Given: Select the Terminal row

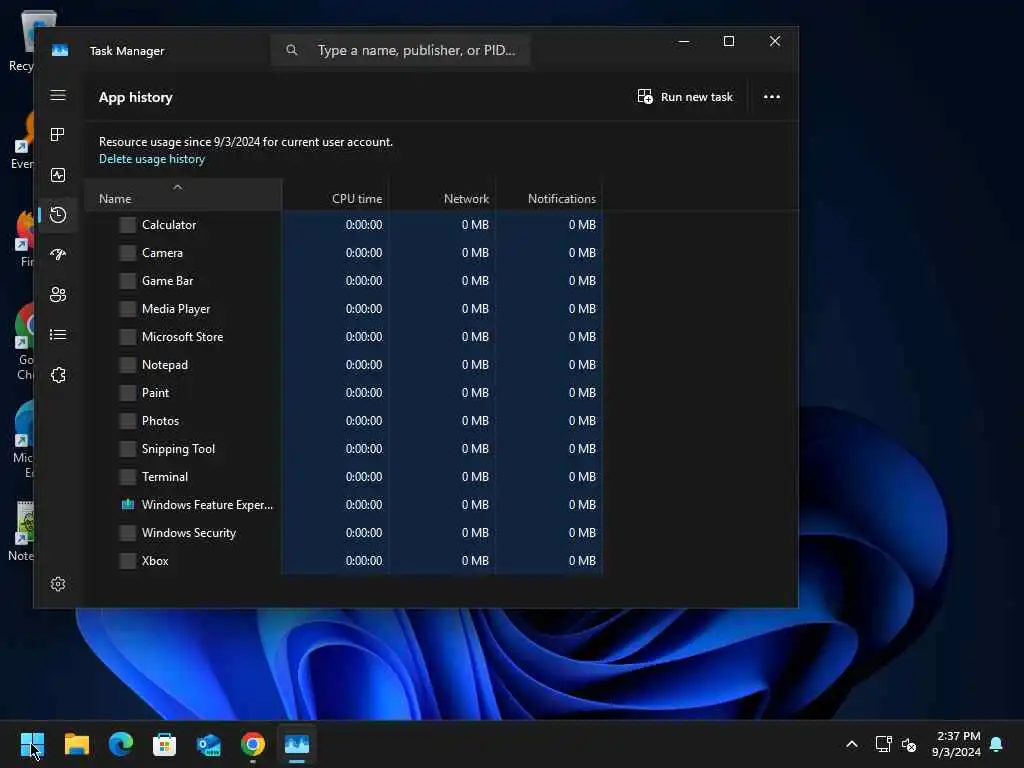Looking at the screenshot, I should click(344, 477).
